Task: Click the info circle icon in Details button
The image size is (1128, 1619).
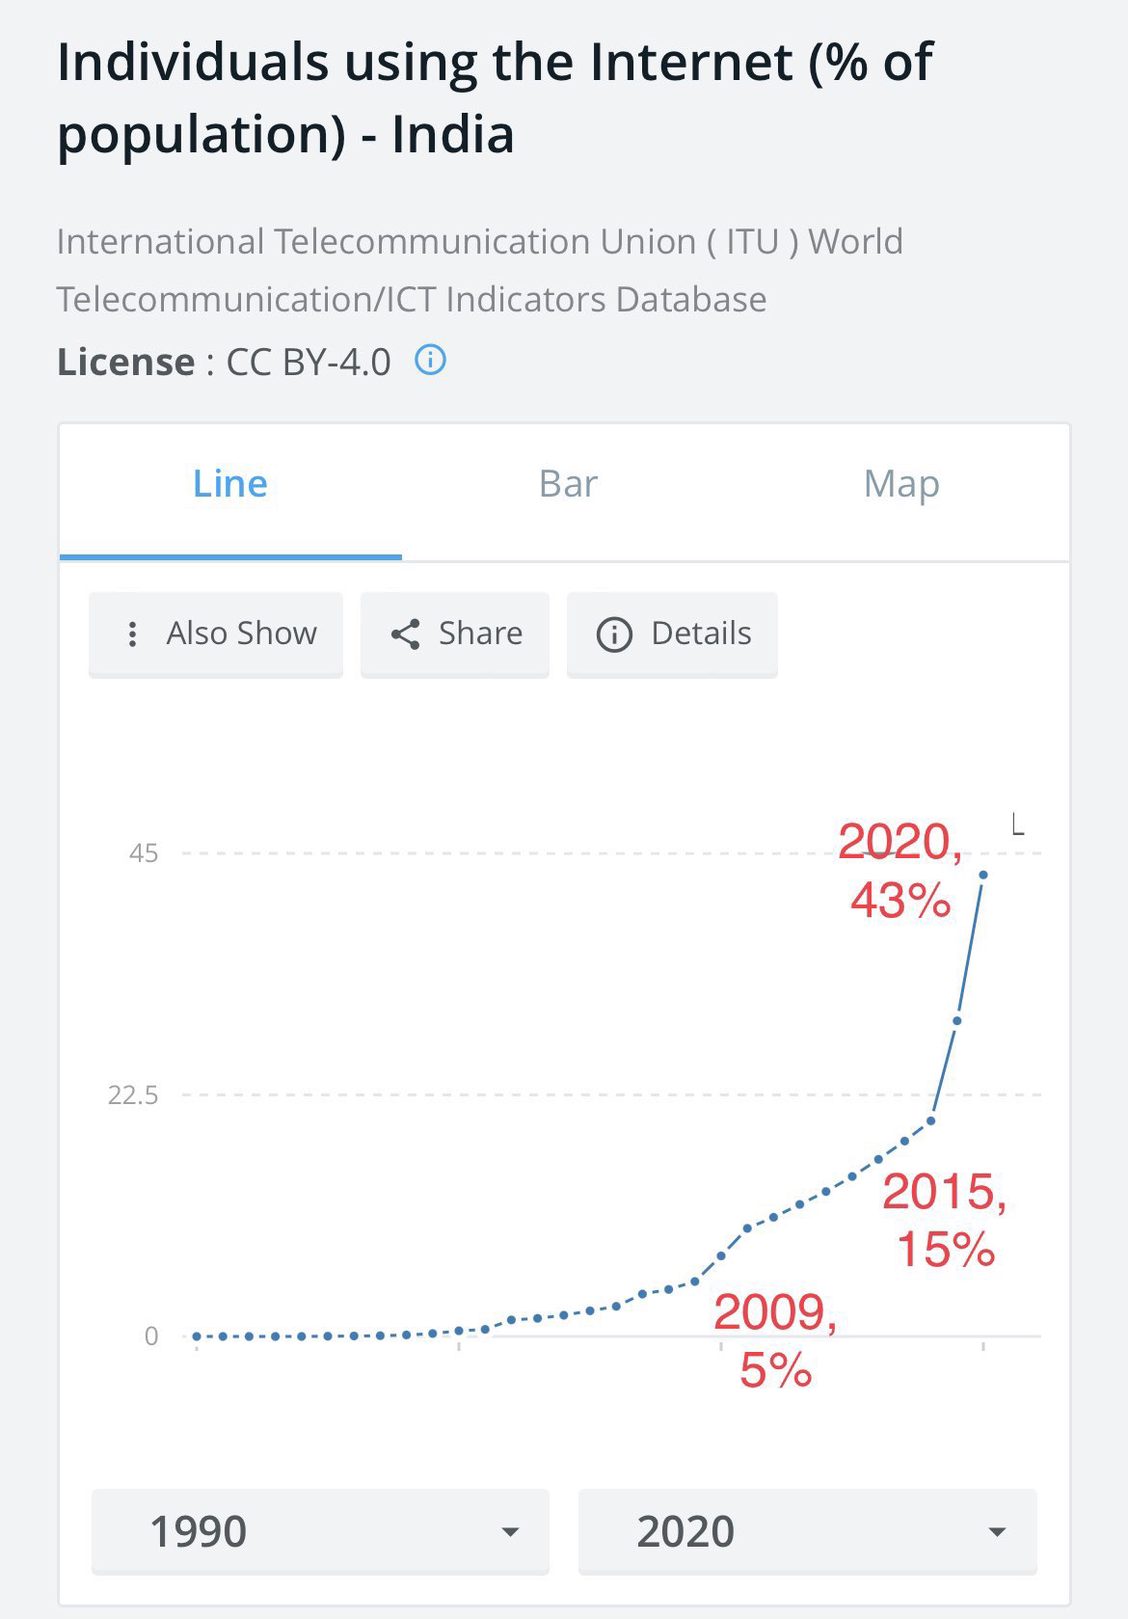Action: [x=615, y=633]
